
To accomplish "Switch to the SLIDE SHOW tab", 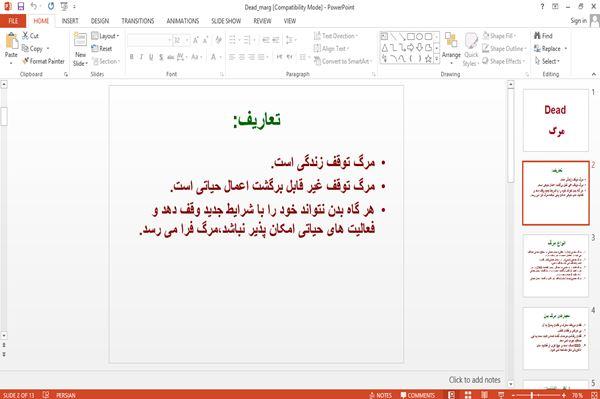I will click(x=226, y=21).
